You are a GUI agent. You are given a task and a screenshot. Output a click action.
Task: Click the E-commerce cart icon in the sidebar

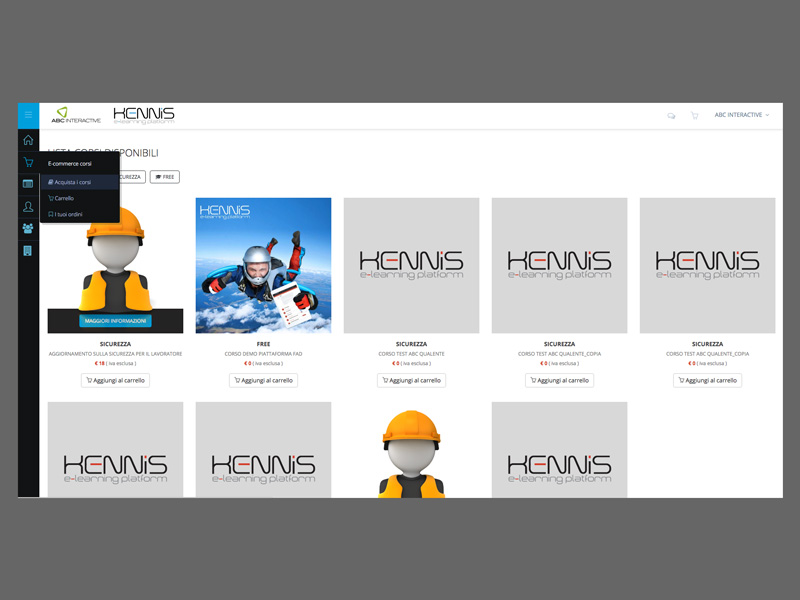point(28,162)
